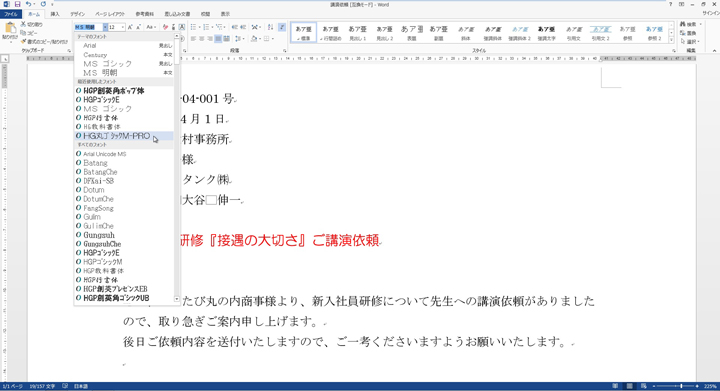Click the font name input box
Image resolution: width=720 pixels, height=391 pixels.
(88, 28)
